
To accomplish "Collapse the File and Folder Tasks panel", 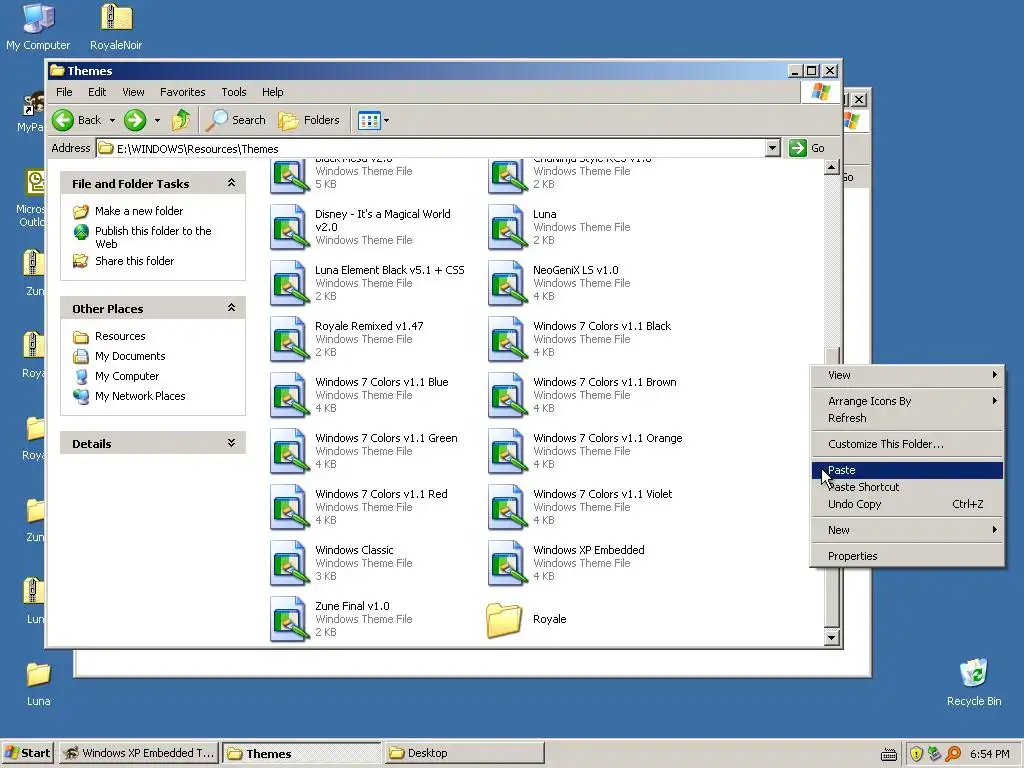I will click(x=231, y=183).
